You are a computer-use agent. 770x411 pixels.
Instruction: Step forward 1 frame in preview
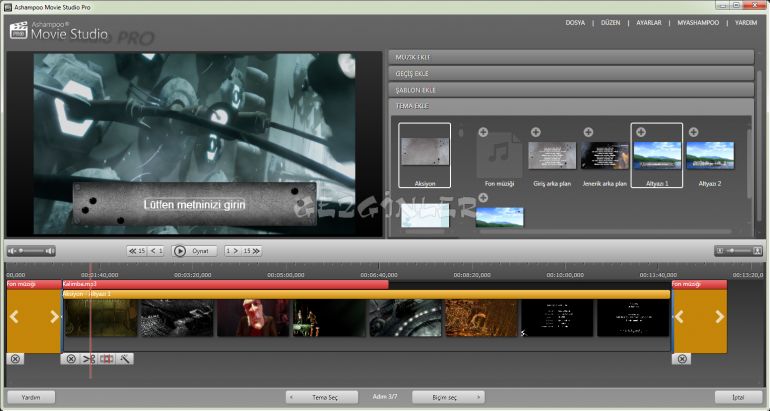(232, 251)
